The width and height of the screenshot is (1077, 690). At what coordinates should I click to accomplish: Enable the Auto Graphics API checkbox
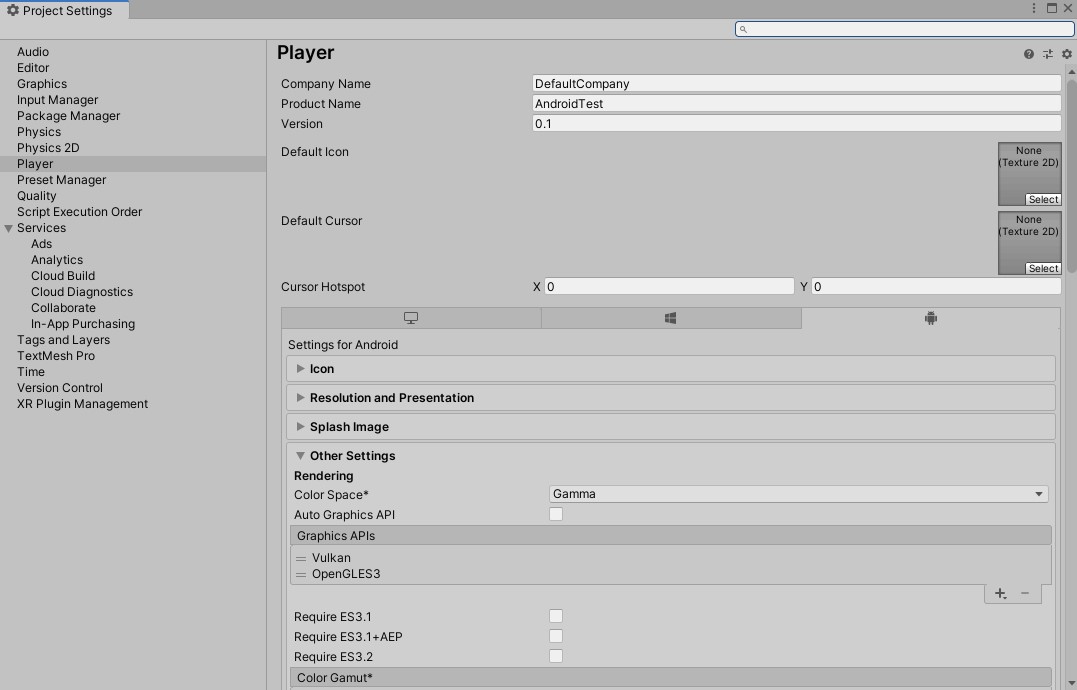pyautogui.click(x=556, y=514)
